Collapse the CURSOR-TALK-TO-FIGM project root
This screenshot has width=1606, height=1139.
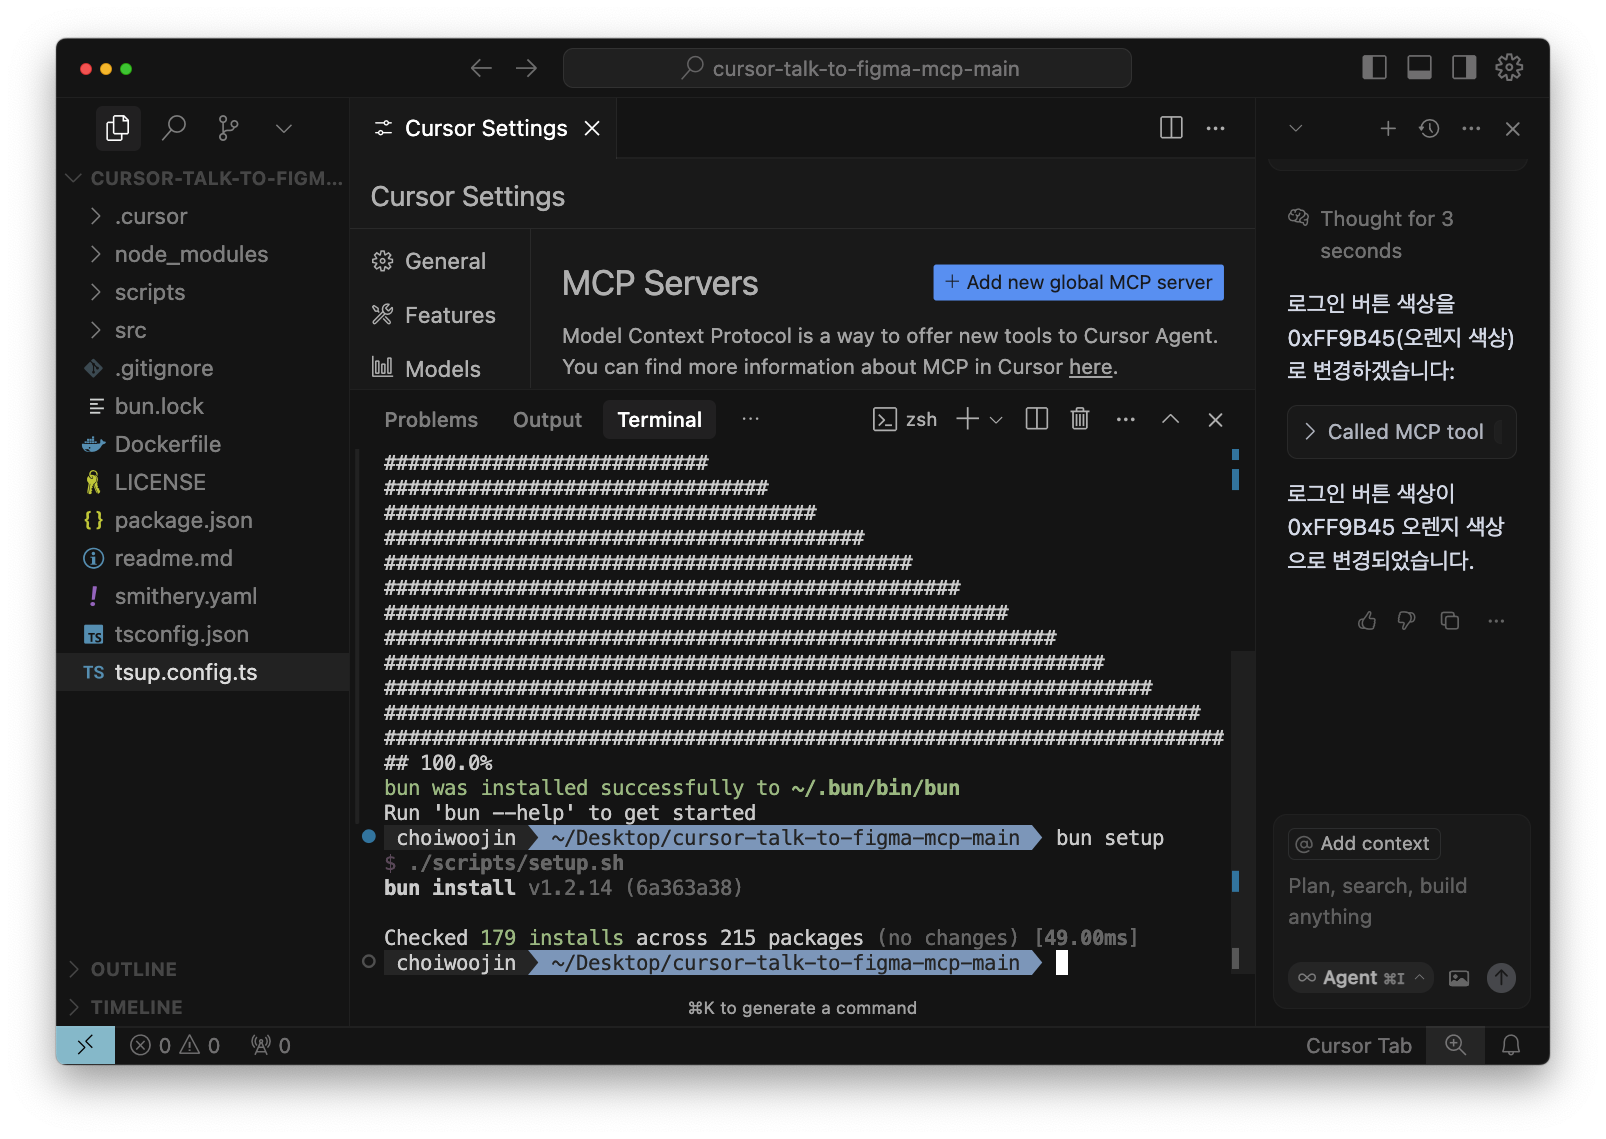pos(203,178)
